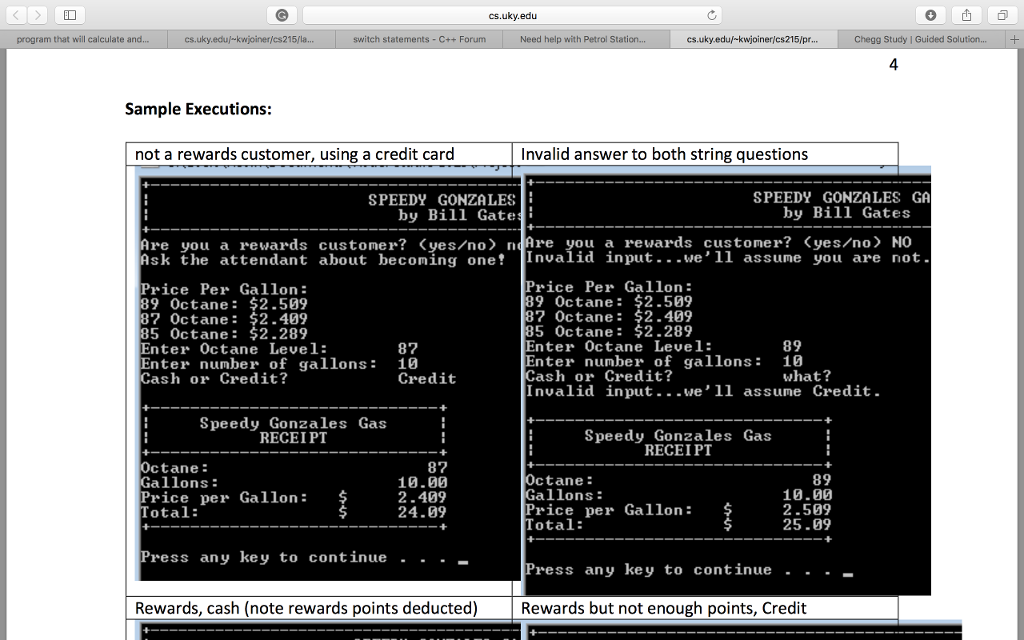Switch to 'program that will calculate and...' tab
The width and height of the screenshot is (1024, 640).
(83, 39)
